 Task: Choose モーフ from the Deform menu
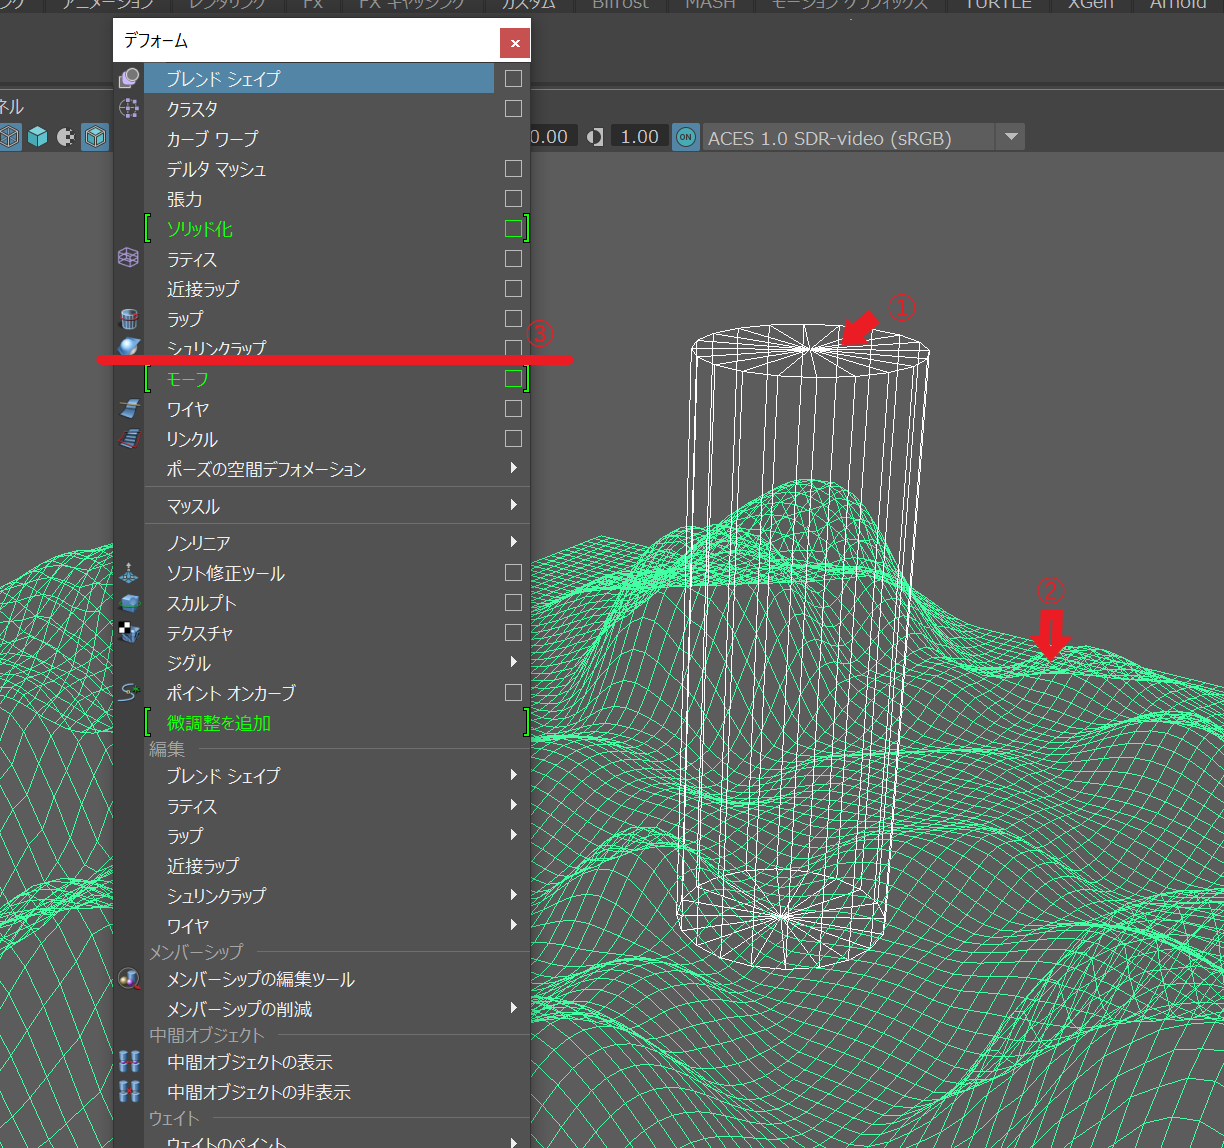coord(188,379)
